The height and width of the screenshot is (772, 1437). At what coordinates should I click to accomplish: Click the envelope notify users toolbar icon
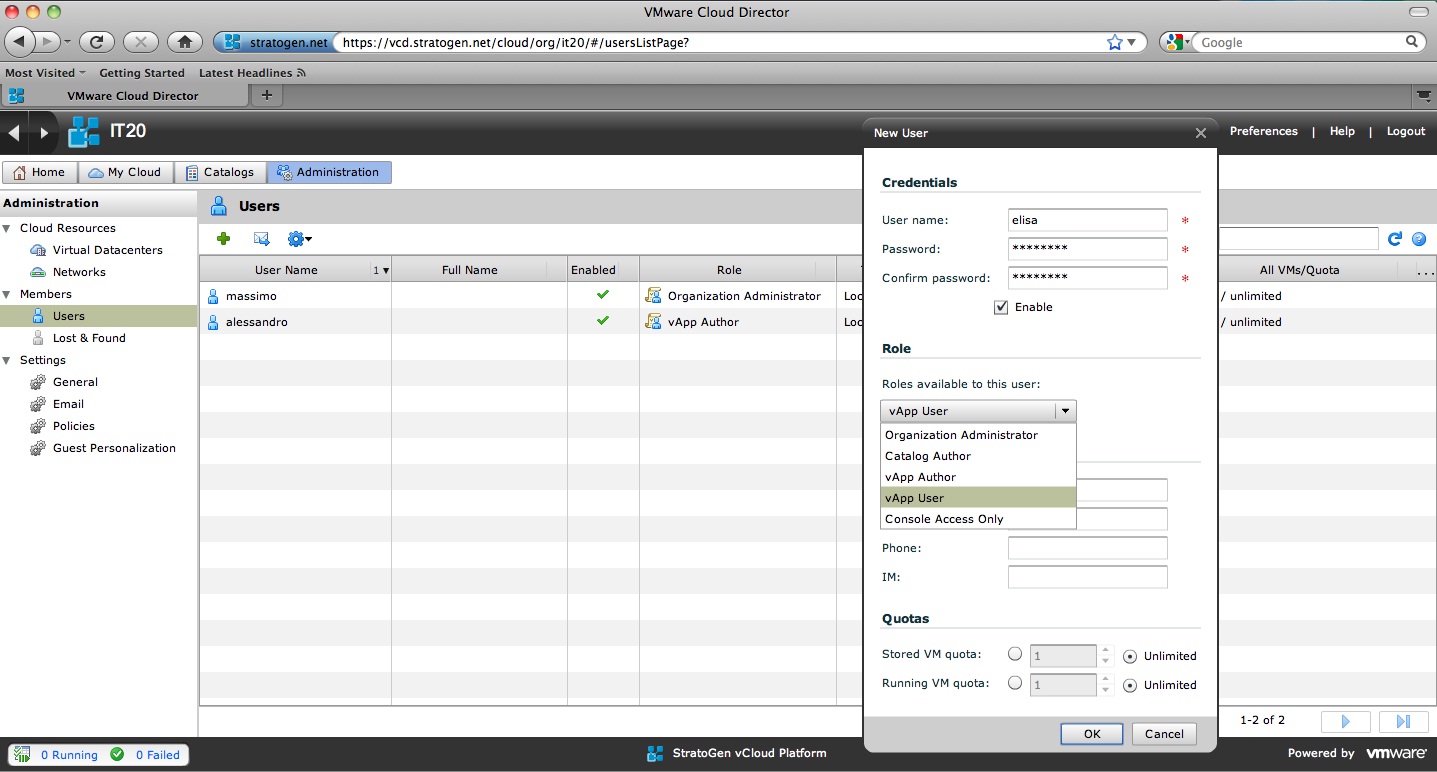(x=262, y=239)
